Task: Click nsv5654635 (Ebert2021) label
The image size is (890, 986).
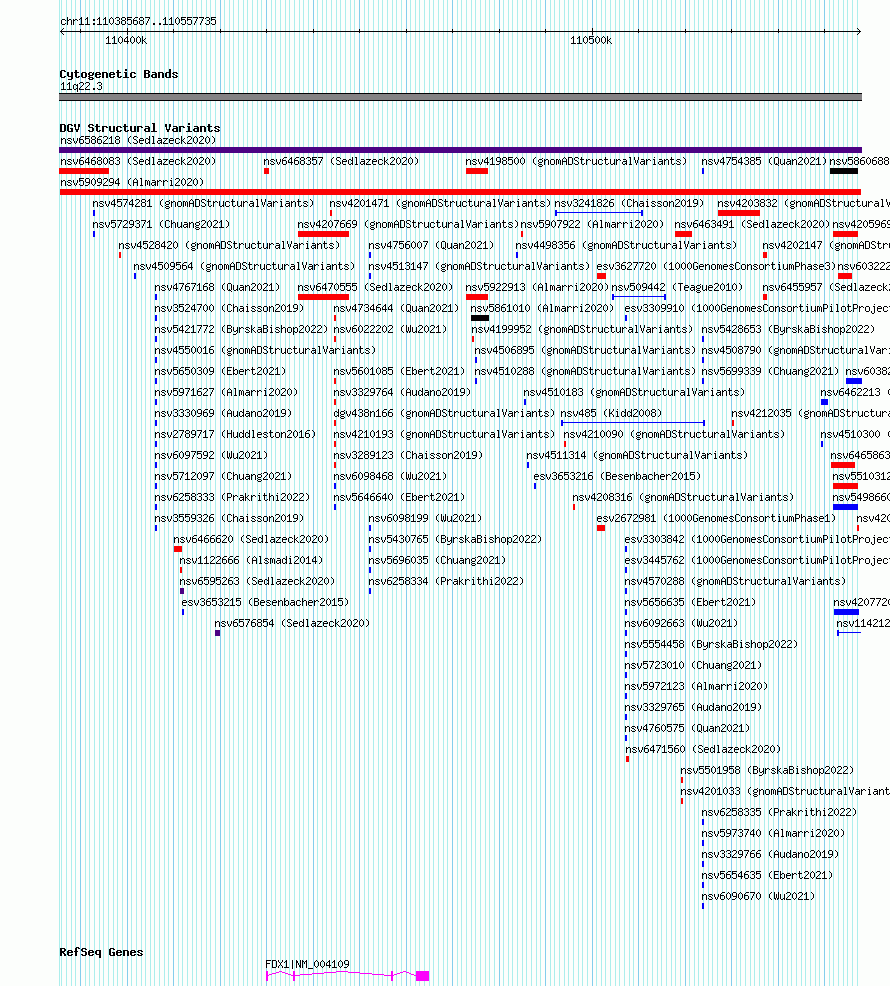Action: coord(767,875)
